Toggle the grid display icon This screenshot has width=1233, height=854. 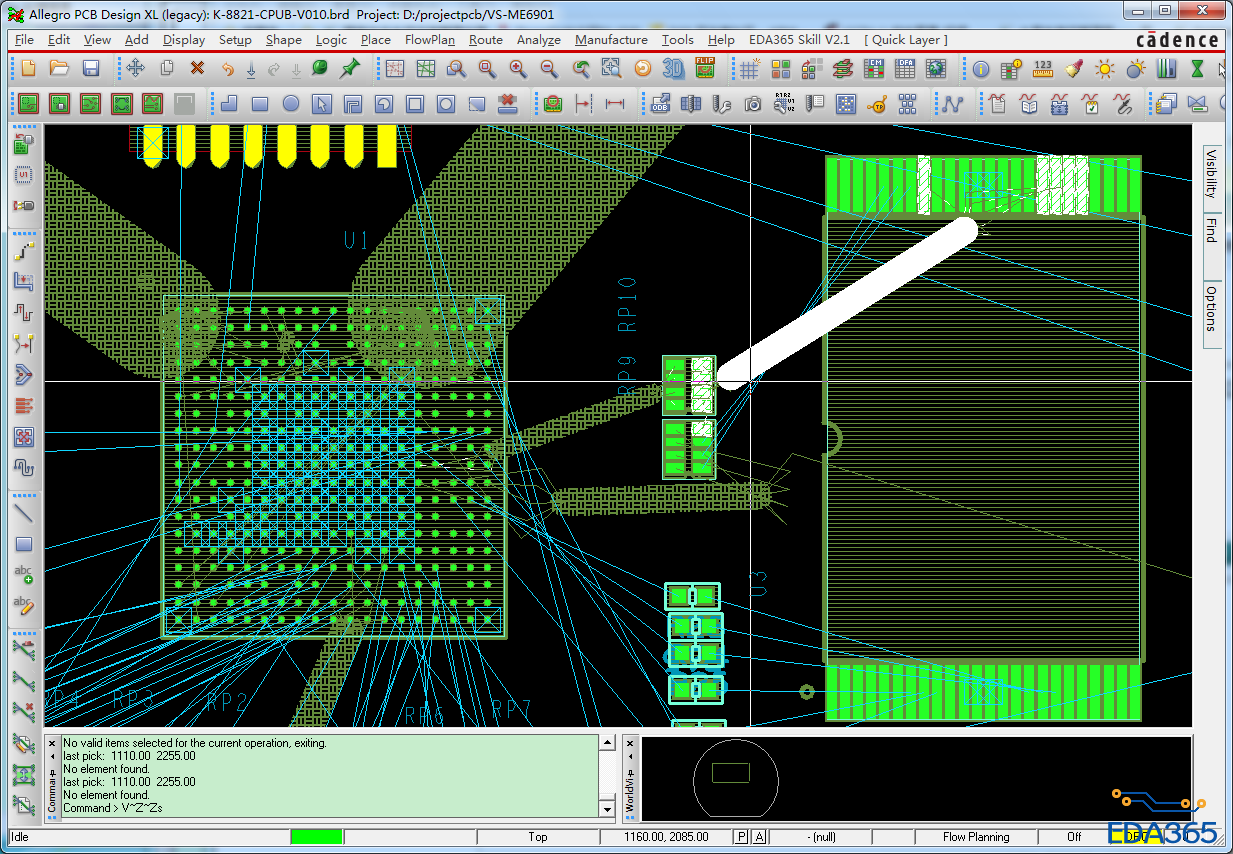pyautogui.click(x=749, y=69)
